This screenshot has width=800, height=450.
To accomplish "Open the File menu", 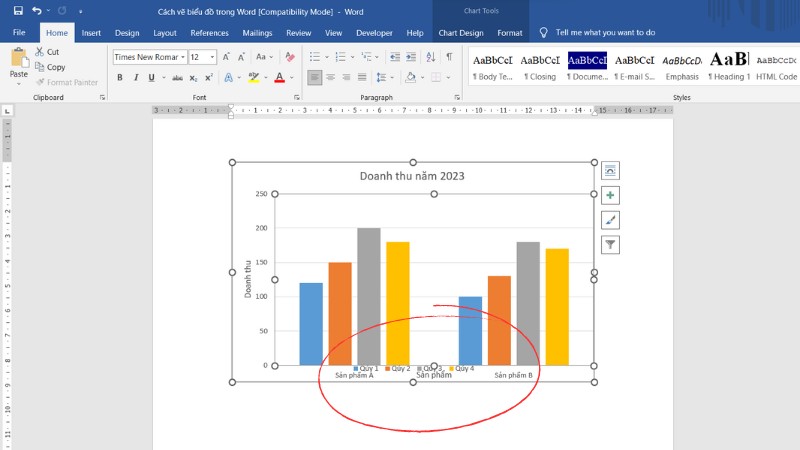I will [19, 33].
